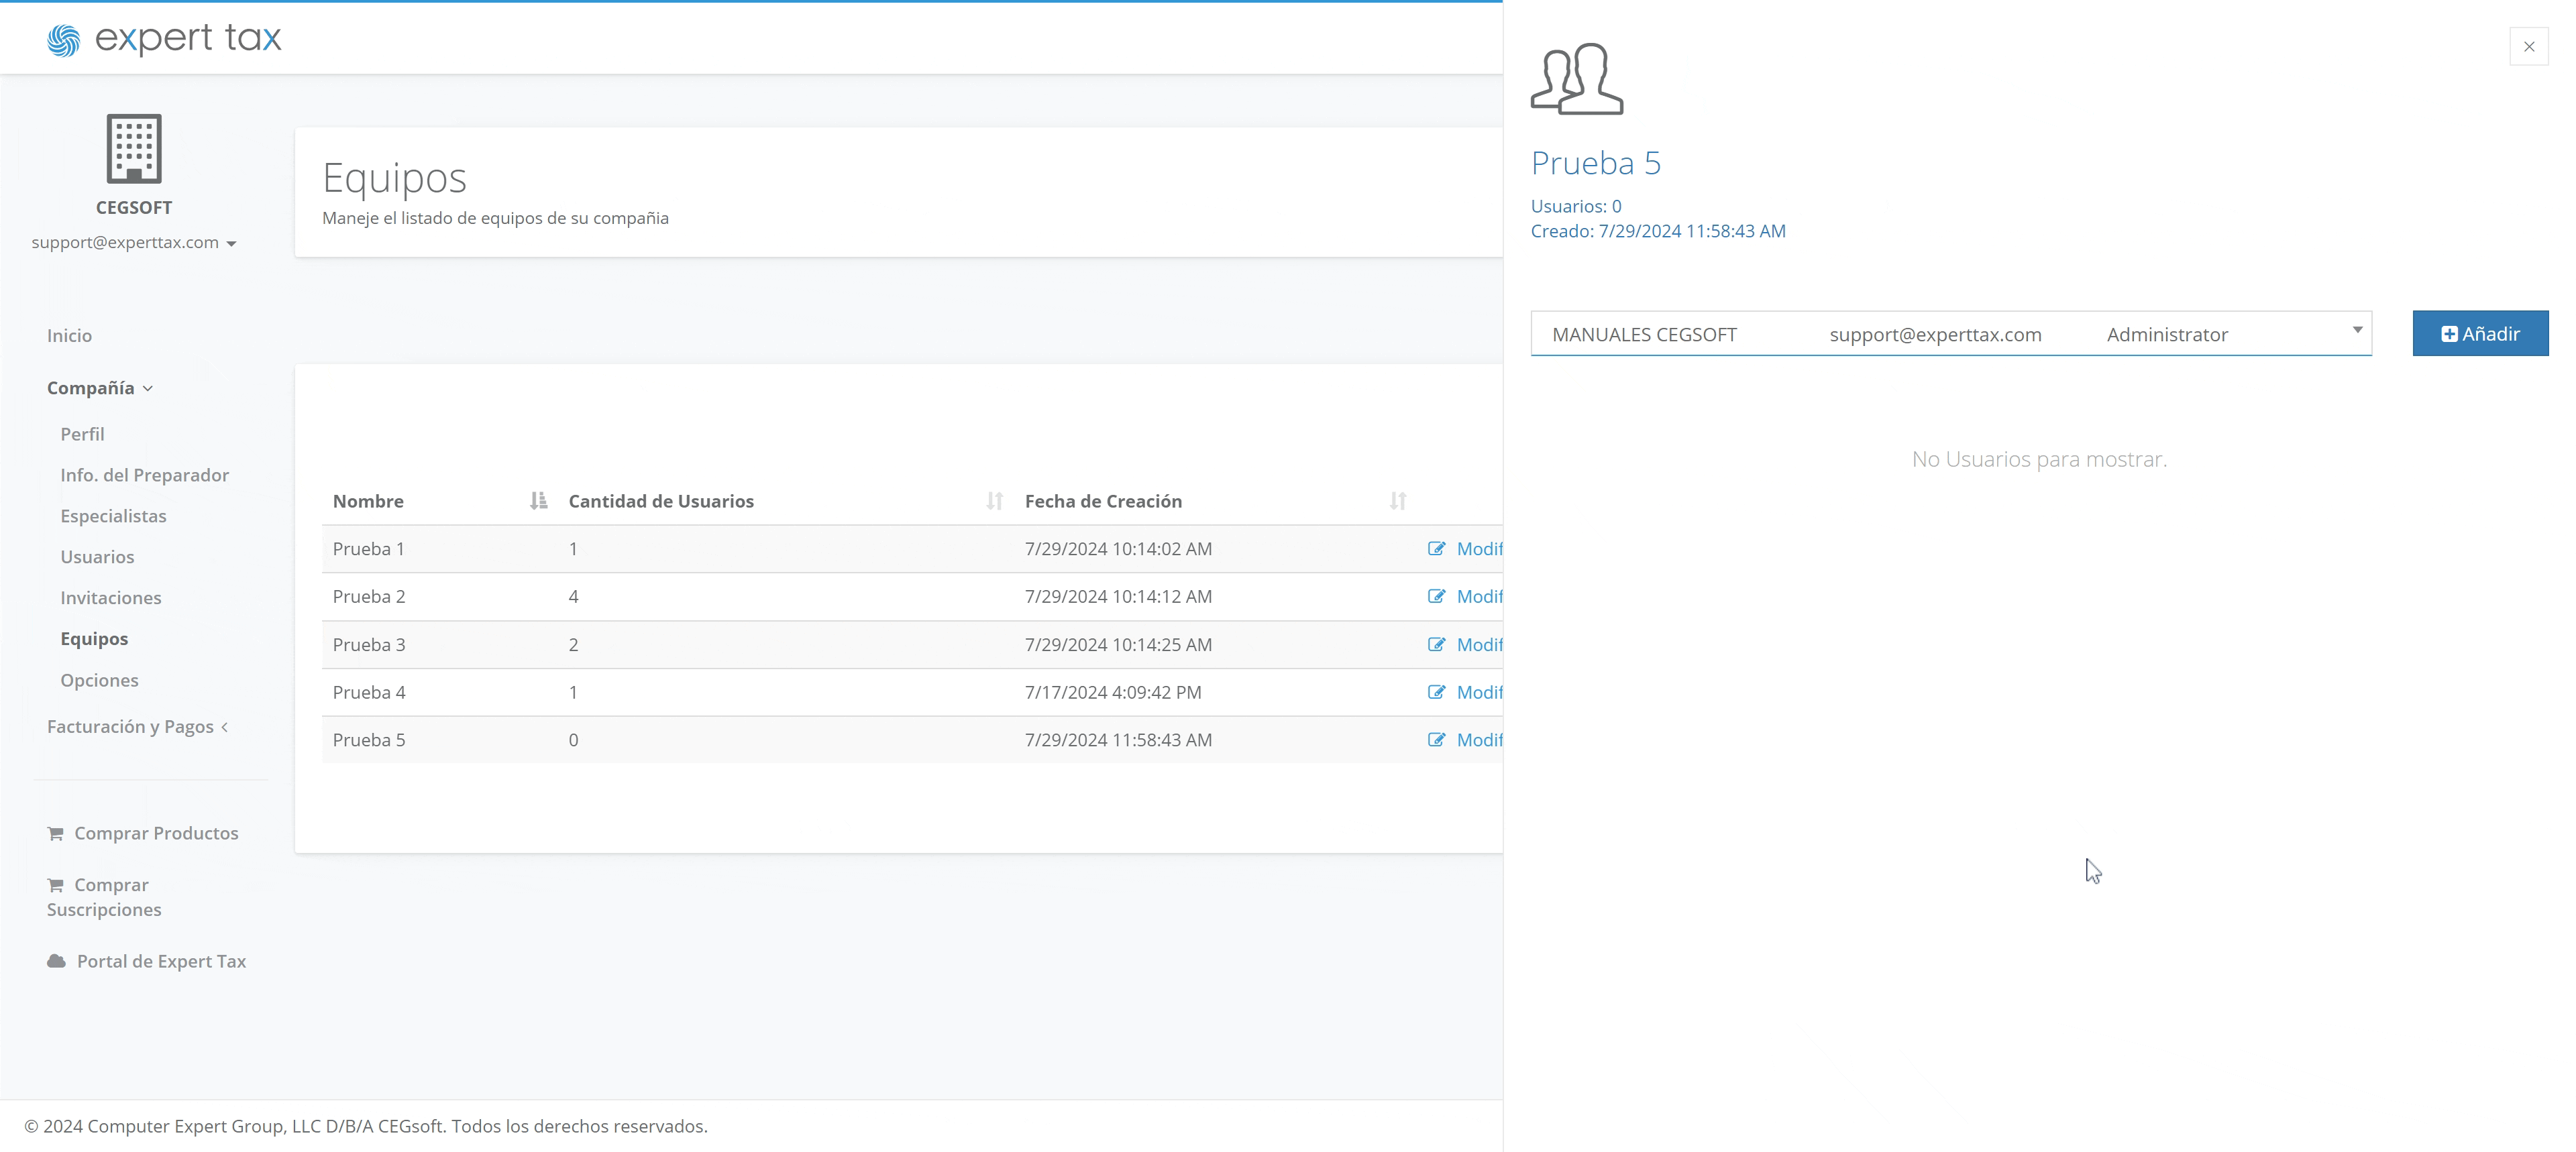Screen dimensions: 2576x1152
Task: Click edit icon in Prueba 3 row
Action: click(1437, 644)
